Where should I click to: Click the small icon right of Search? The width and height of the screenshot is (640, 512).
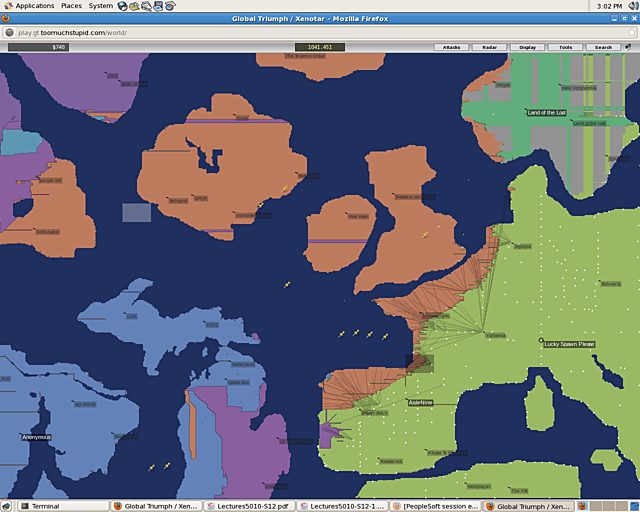[x=628, y=47]
